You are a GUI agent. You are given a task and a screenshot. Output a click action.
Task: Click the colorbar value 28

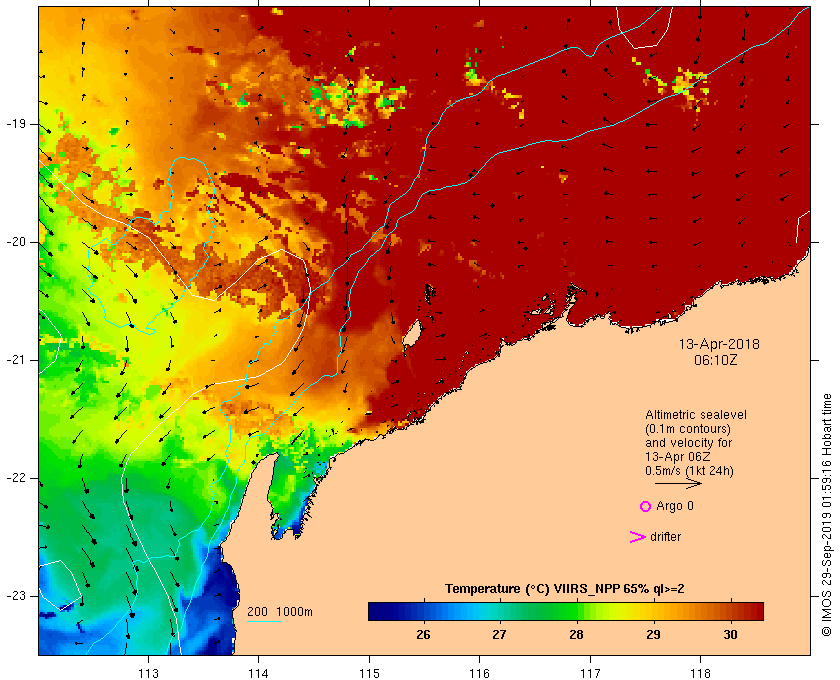pos(576,635)
